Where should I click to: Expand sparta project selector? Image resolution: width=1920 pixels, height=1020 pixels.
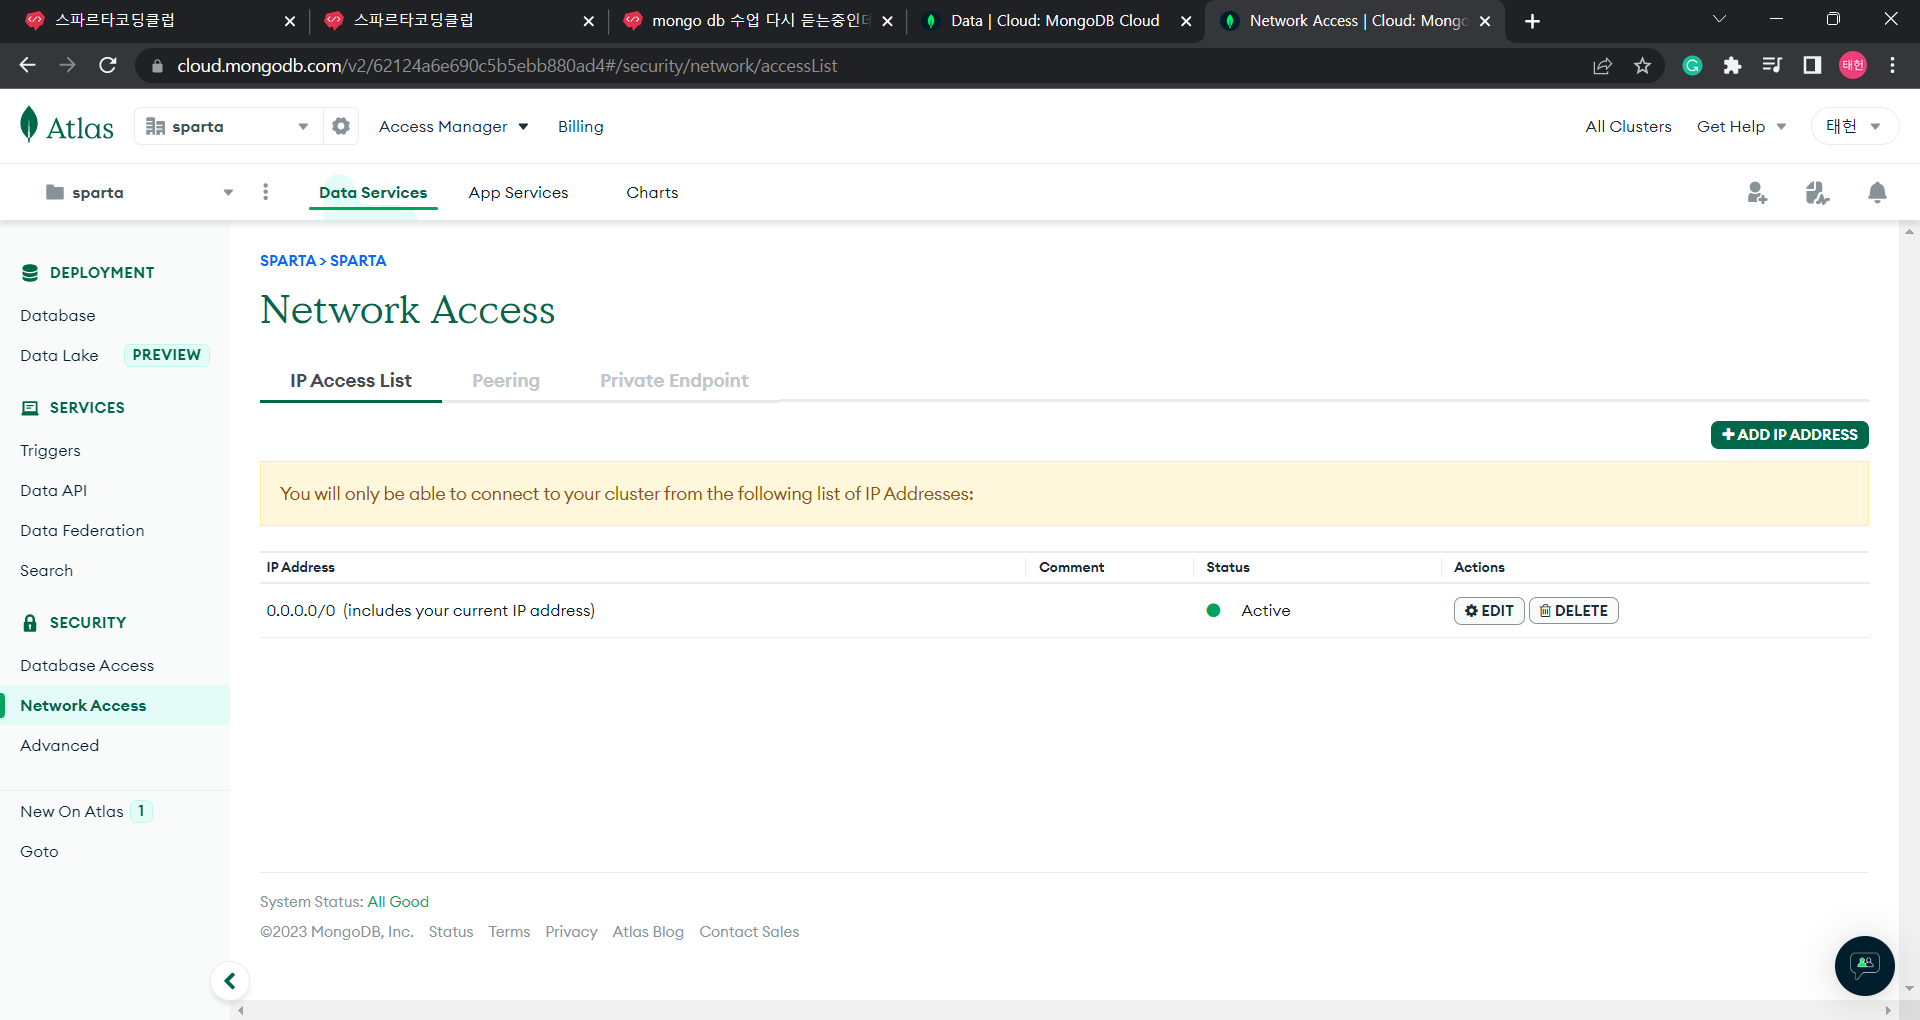pyautogui.click(x=139, y=192)
